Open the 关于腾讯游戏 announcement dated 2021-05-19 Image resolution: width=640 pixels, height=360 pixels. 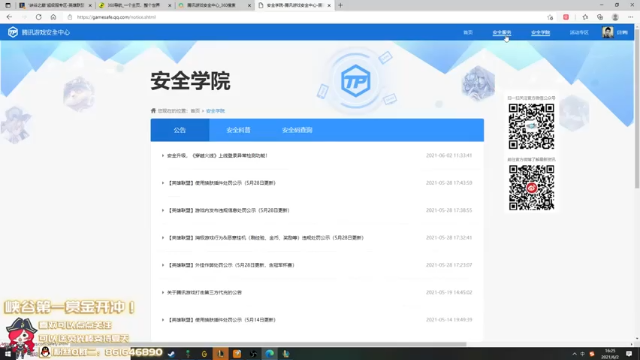click(x=204, y=292)
